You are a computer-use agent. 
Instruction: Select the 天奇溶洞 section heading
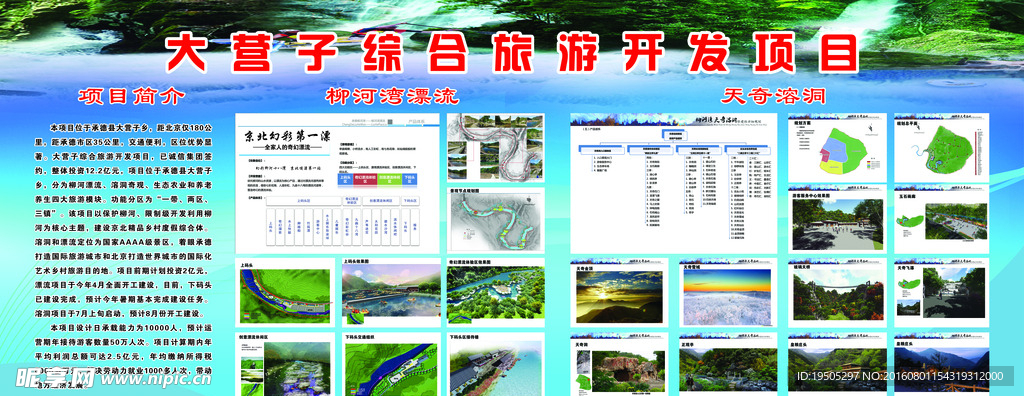click(x=774, y=97)
